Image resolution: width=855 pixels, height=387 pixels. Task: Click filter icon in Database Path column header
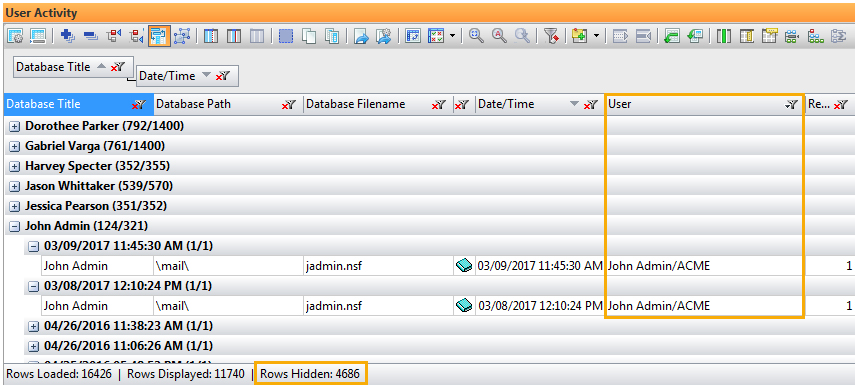(x=289, y=105)
